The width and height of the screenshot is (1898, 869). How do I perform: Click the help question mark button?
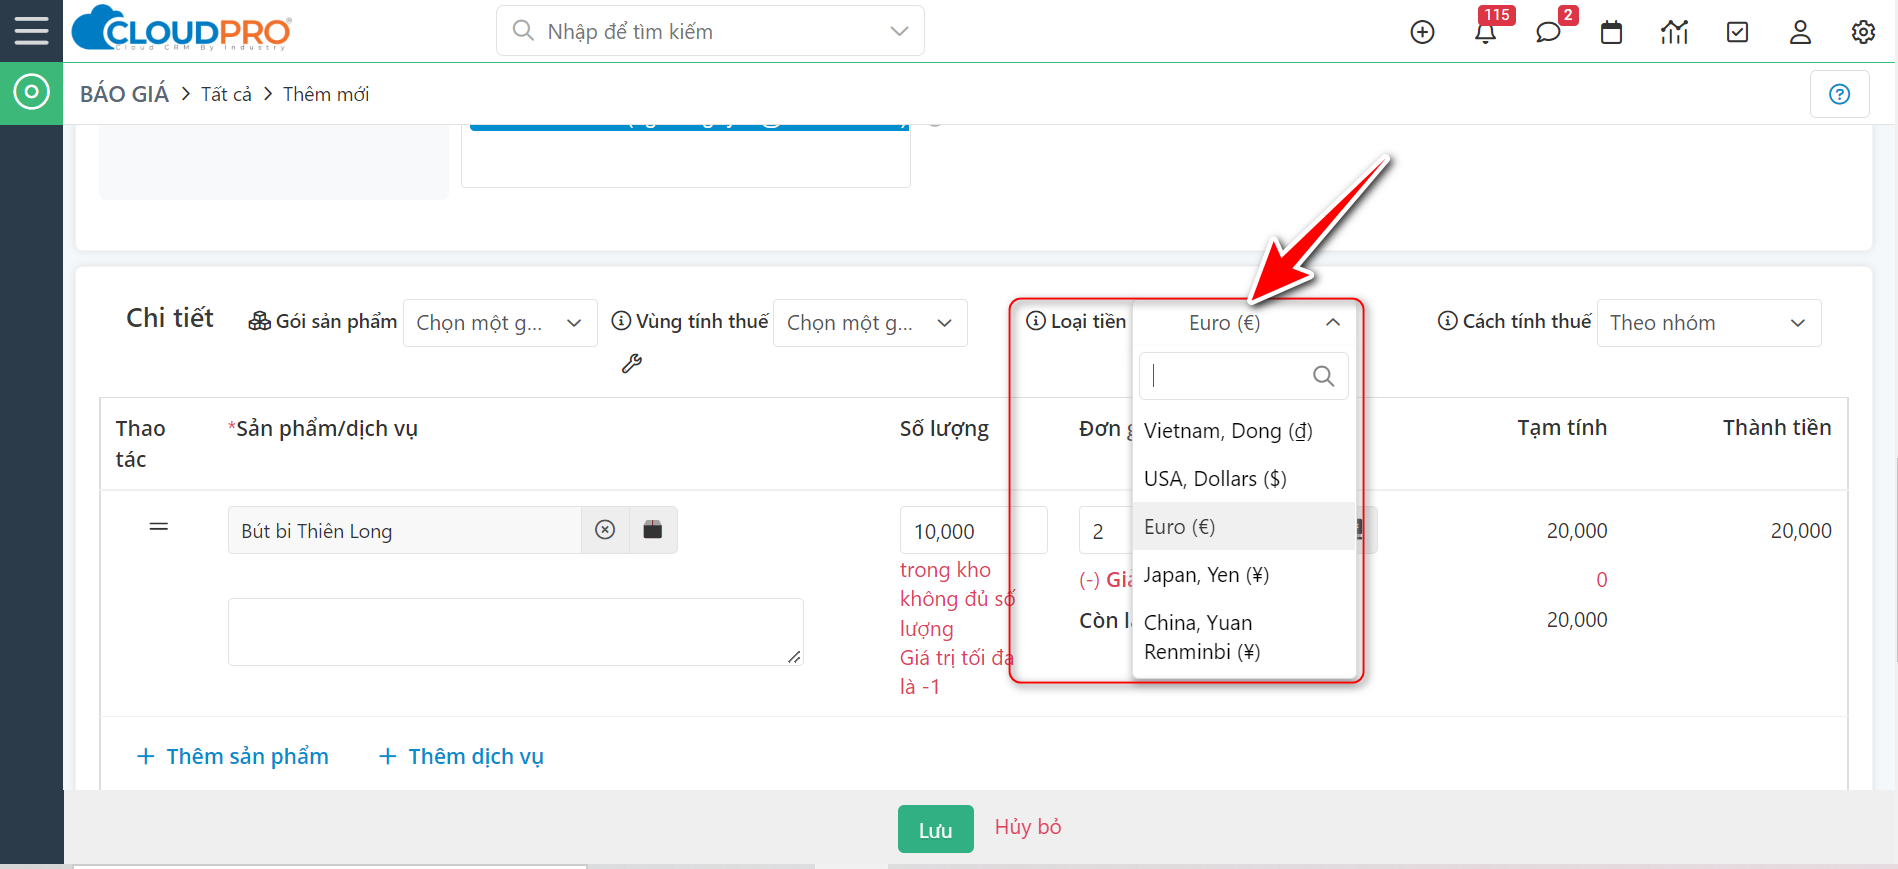point(1839,94)
